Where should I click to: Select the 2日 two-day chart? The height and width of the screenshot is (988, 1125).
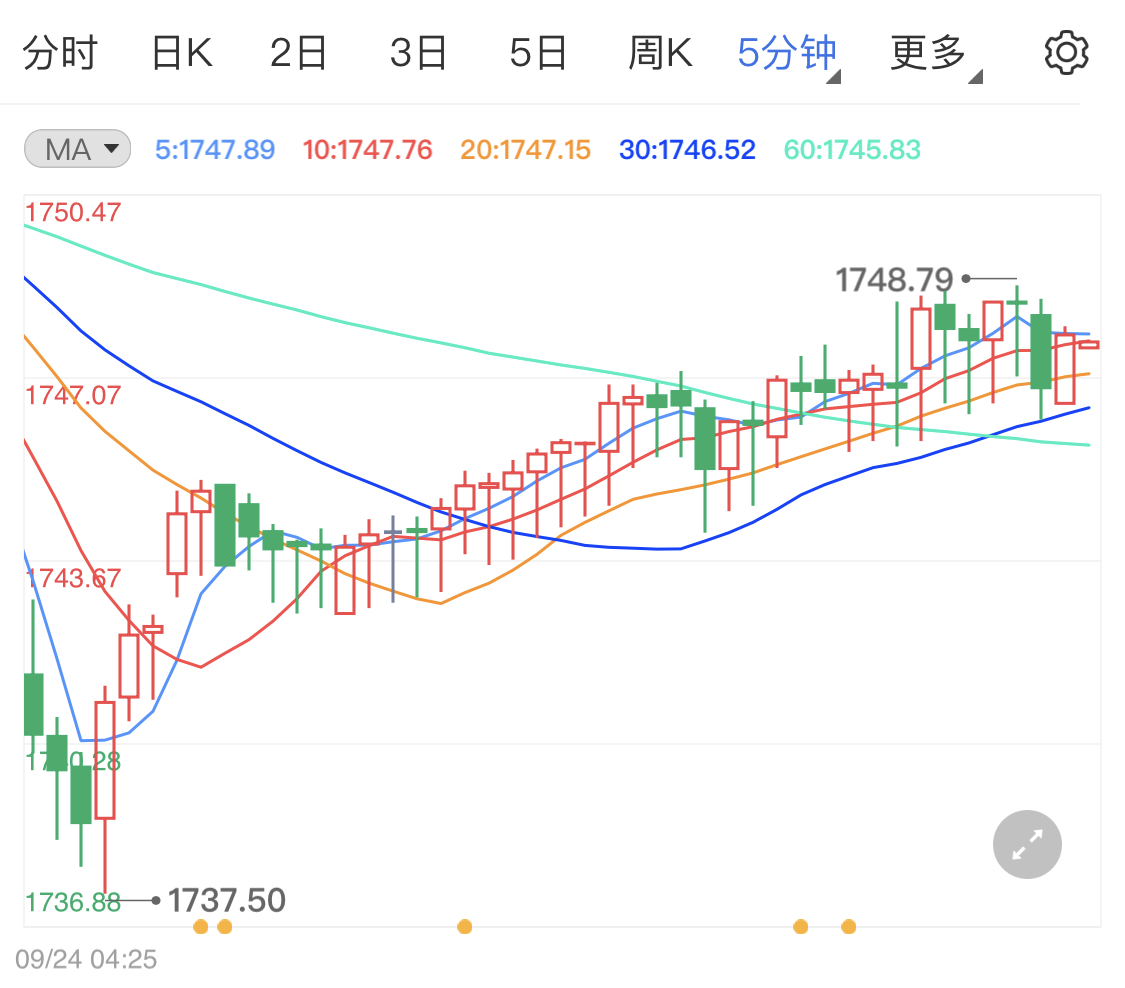pyautogui.click(x=298, y=52)
